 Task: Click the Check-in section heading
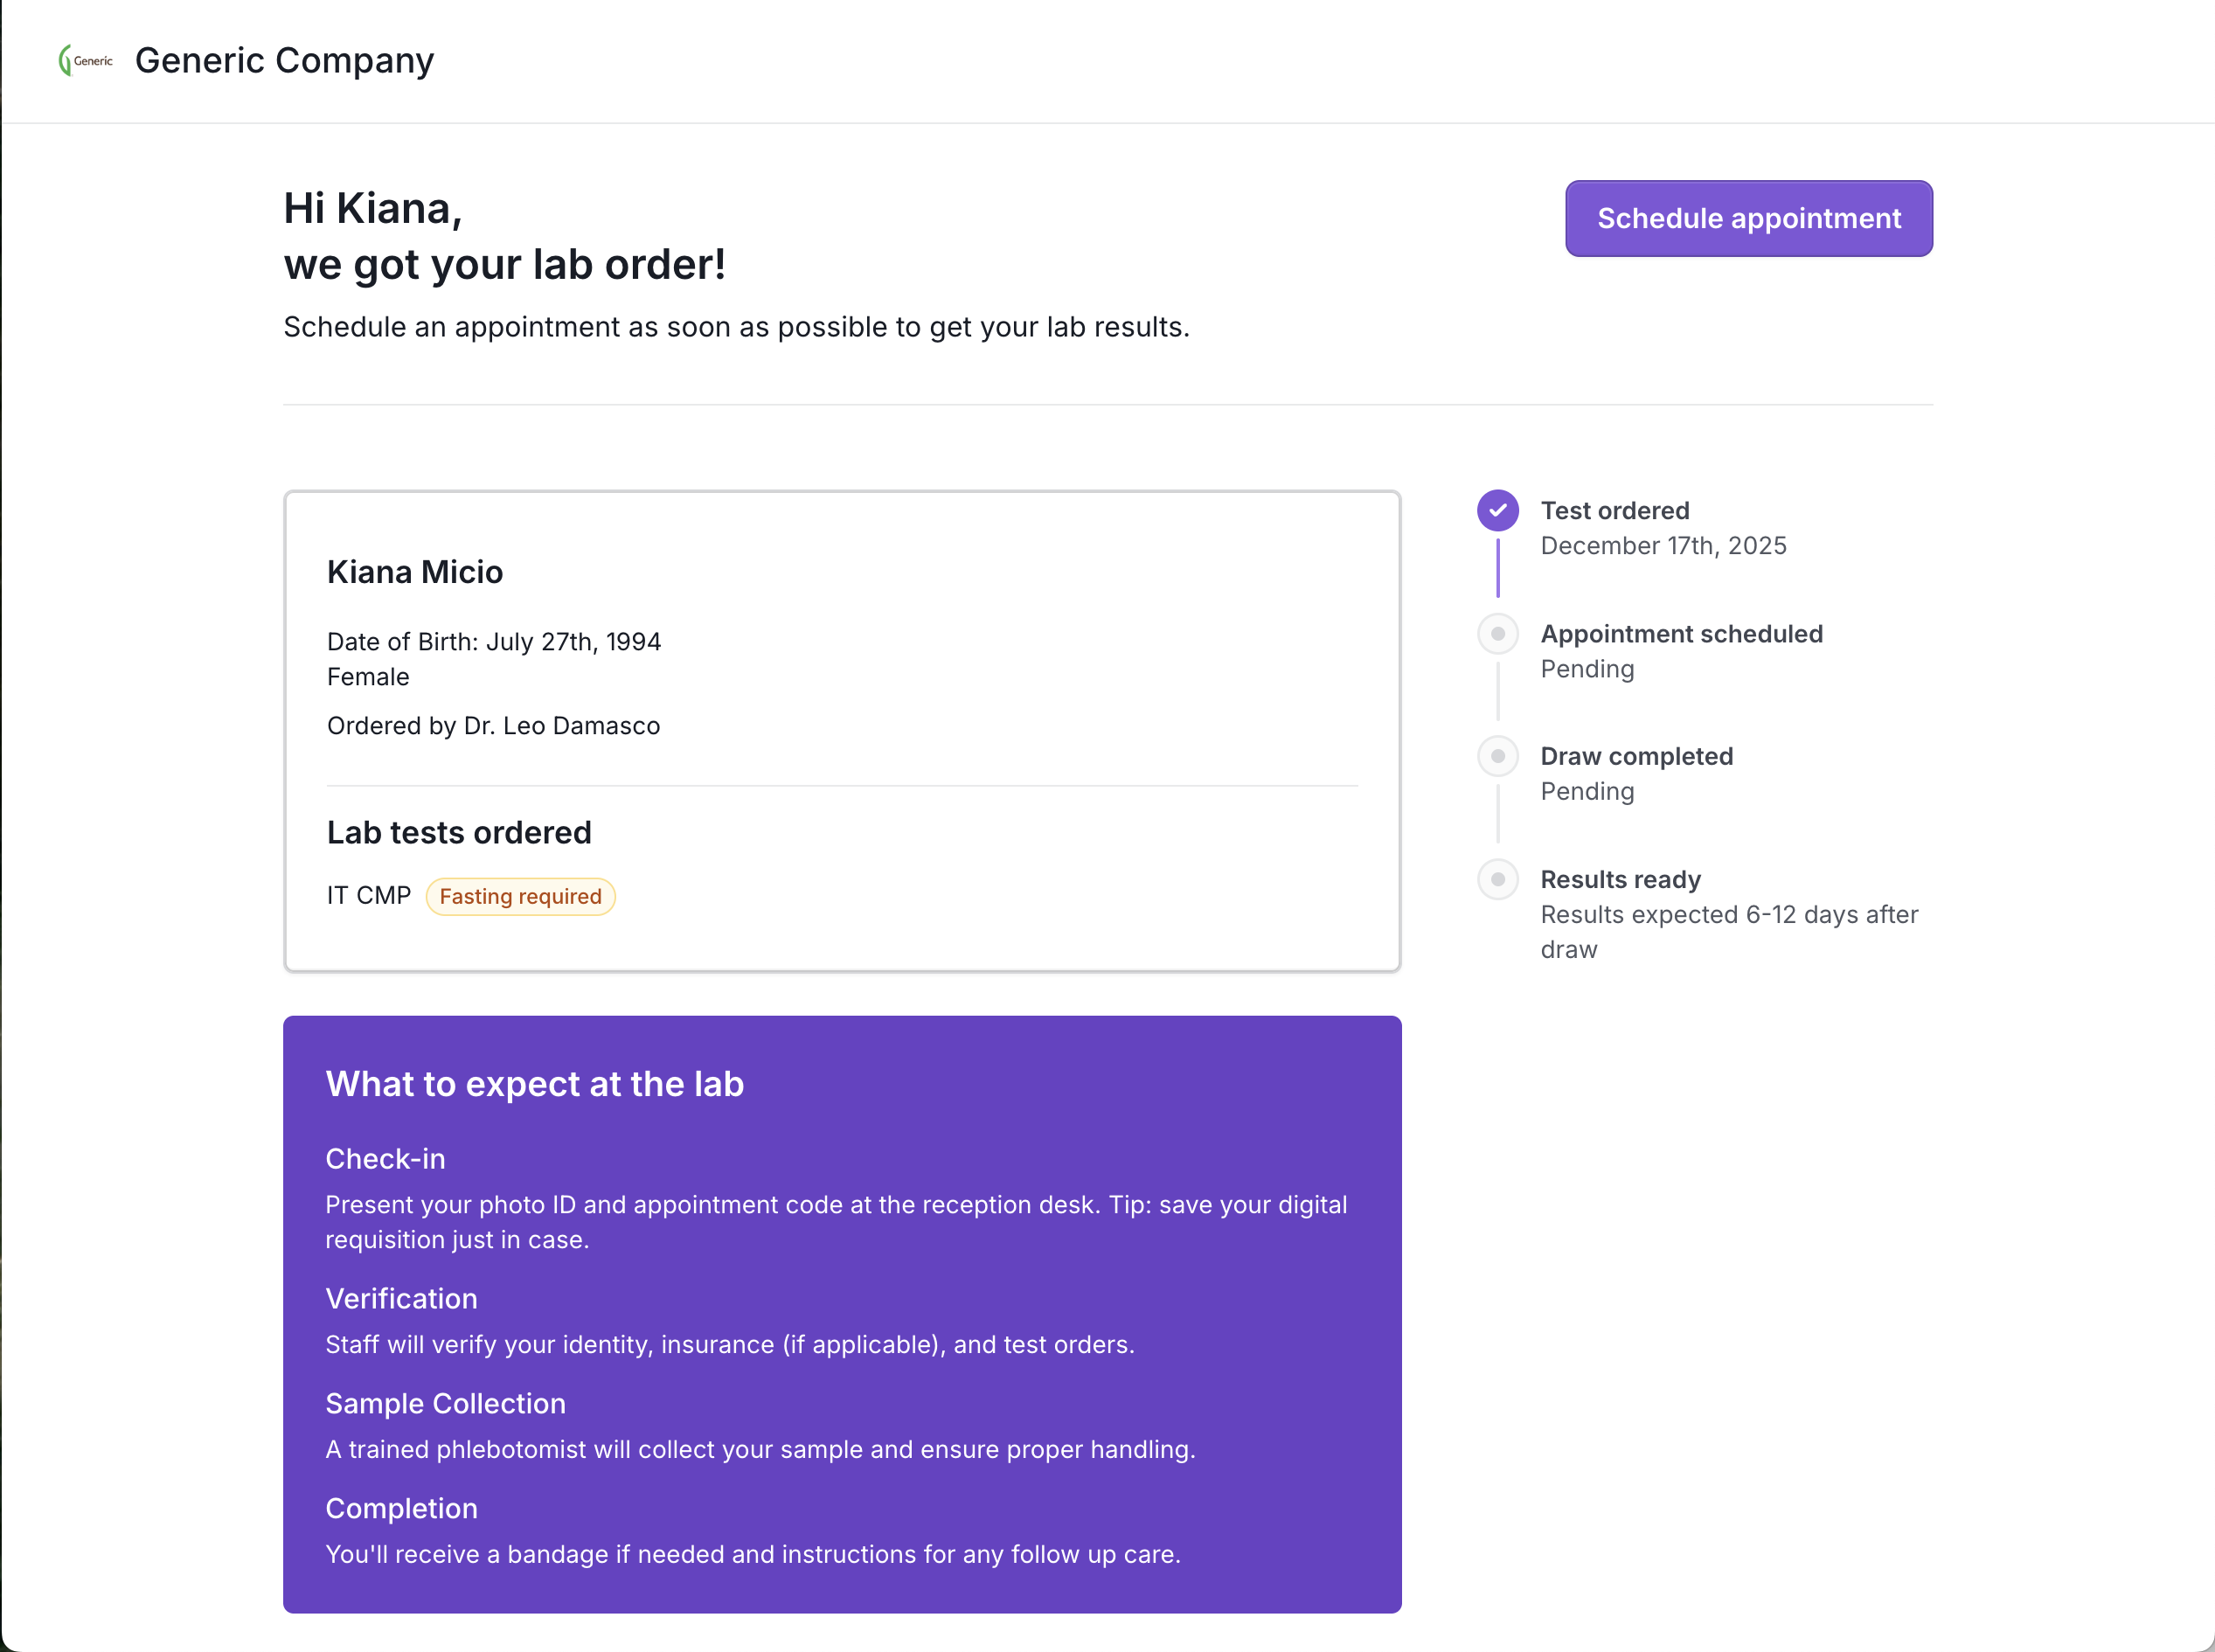click(x=385, y=1159)
